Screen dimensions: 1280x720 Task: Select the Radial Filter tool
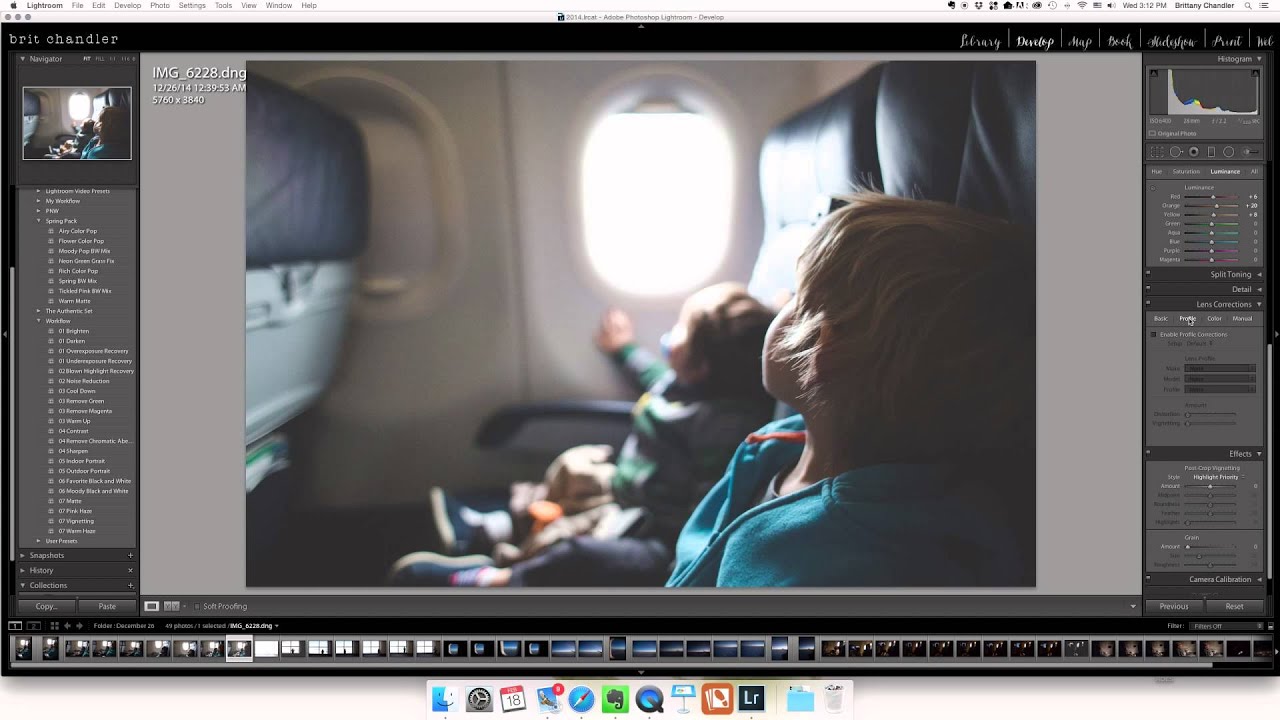click(1229, 152)
